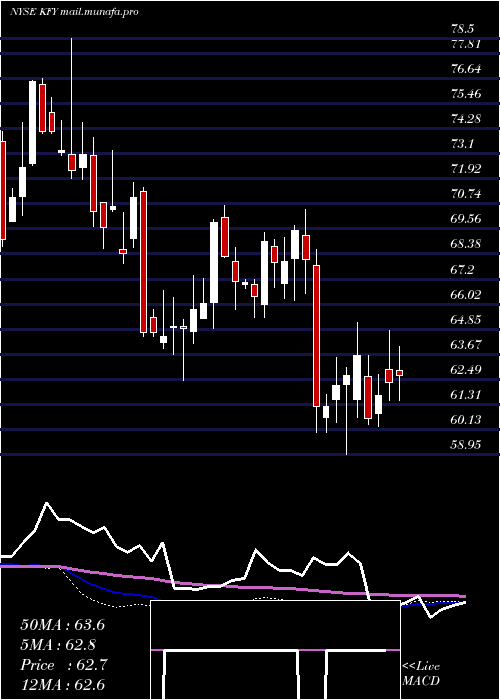The height and width of the screenshot is (700, 500).
Task: Click the 70.74 price axis label
Action: click(x=466, y=194)
